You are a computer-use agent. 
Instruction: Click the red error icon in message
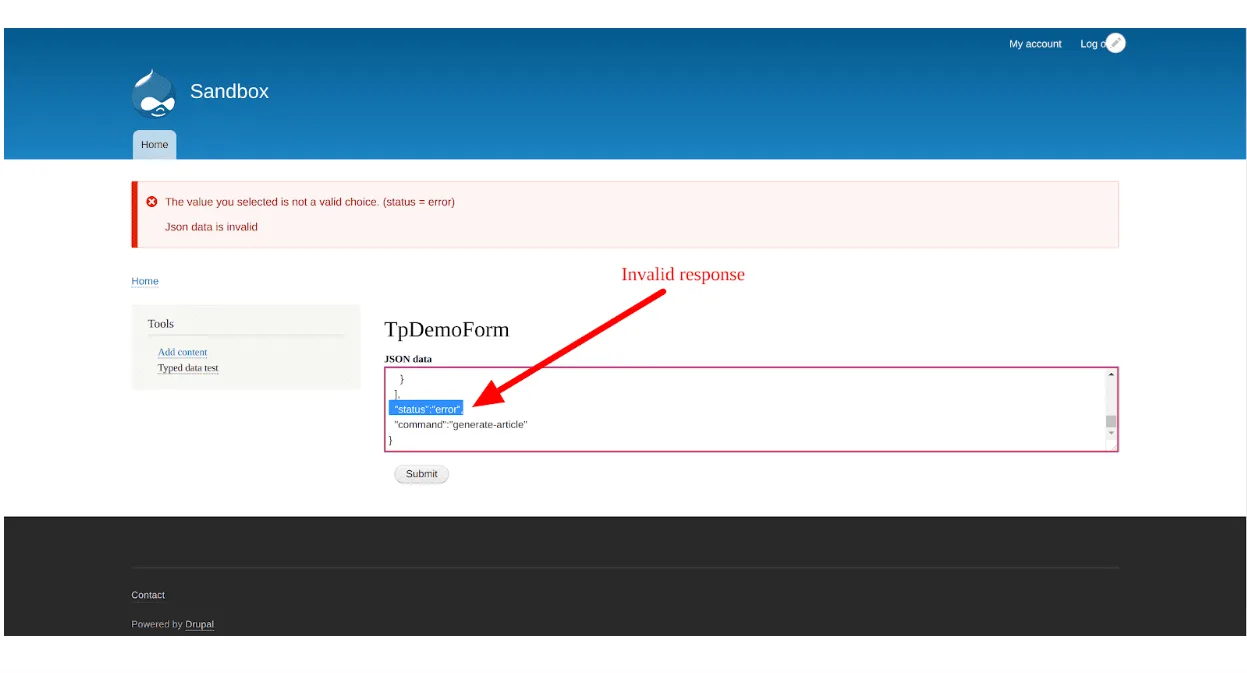click(152, 202)
